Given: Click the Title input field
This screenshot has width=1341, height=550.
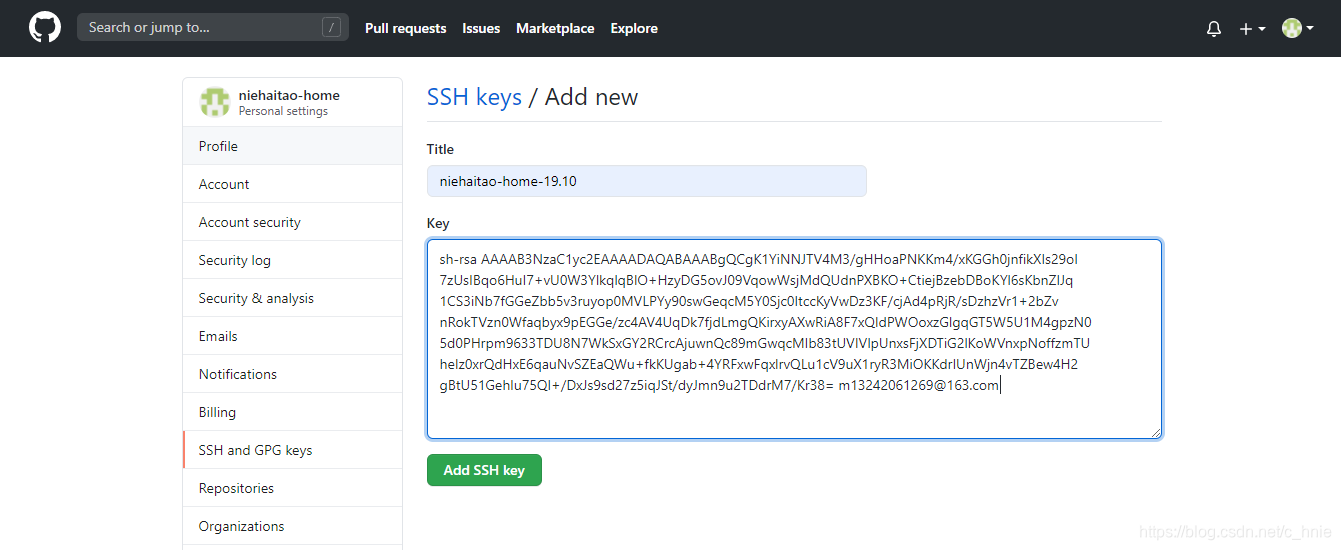Looking at the screenshot, I should click(x=646, y=181).
